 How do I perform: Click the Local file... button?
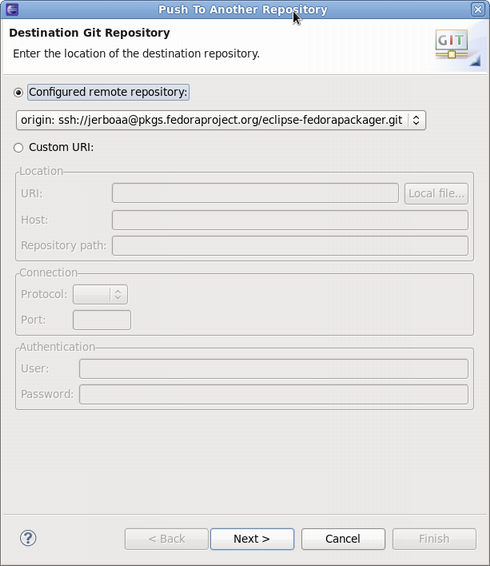click(436, 194)
